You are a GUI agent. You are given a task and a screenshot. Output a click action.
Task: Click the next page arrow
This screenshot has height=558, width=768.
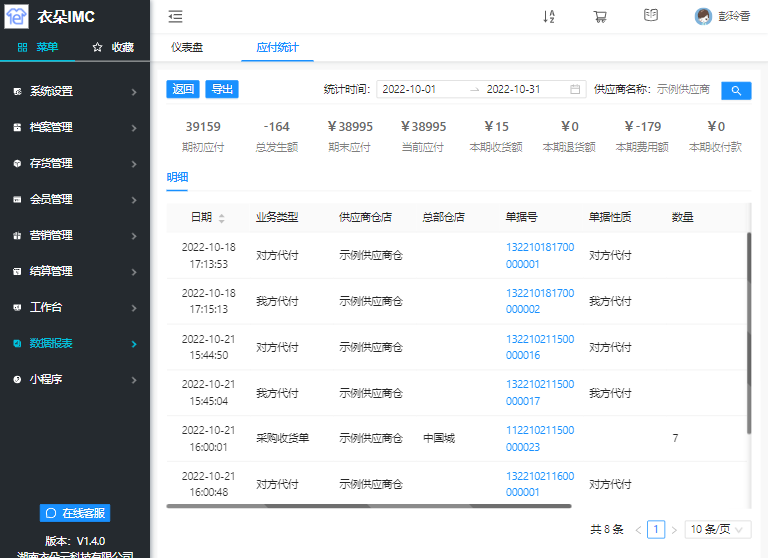(x=674, y=530)
